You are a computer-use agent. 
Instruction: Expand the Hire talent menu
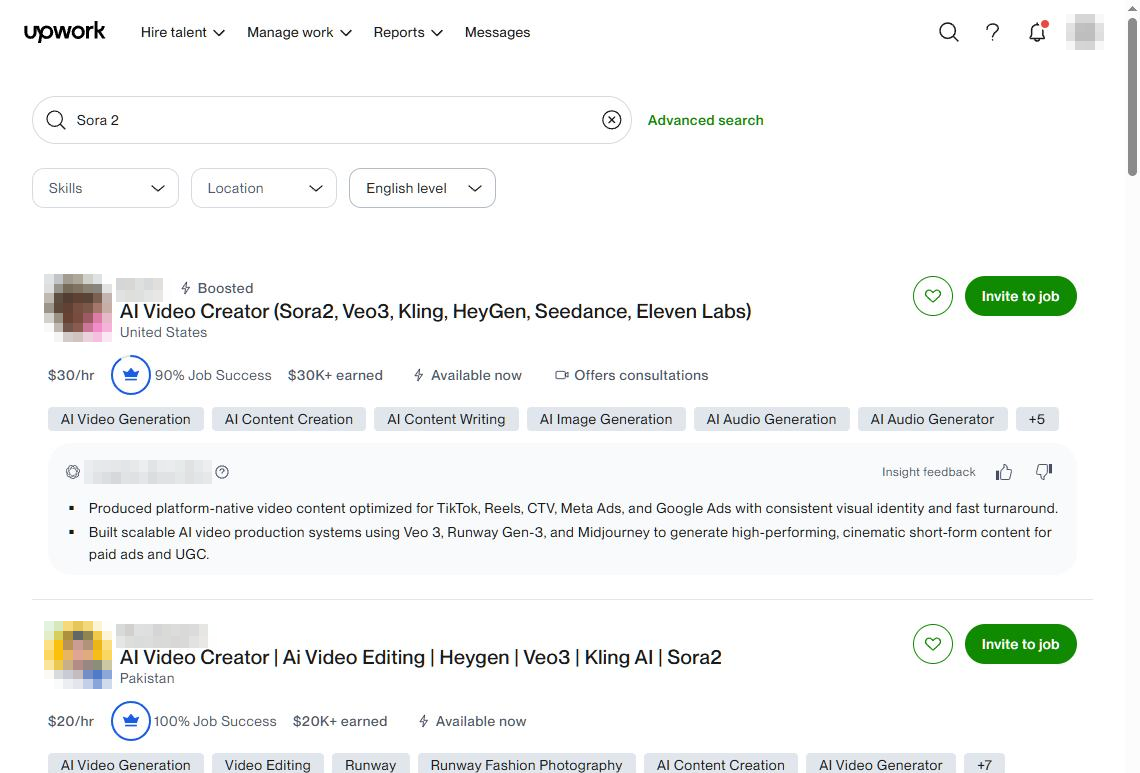point(182,32)
